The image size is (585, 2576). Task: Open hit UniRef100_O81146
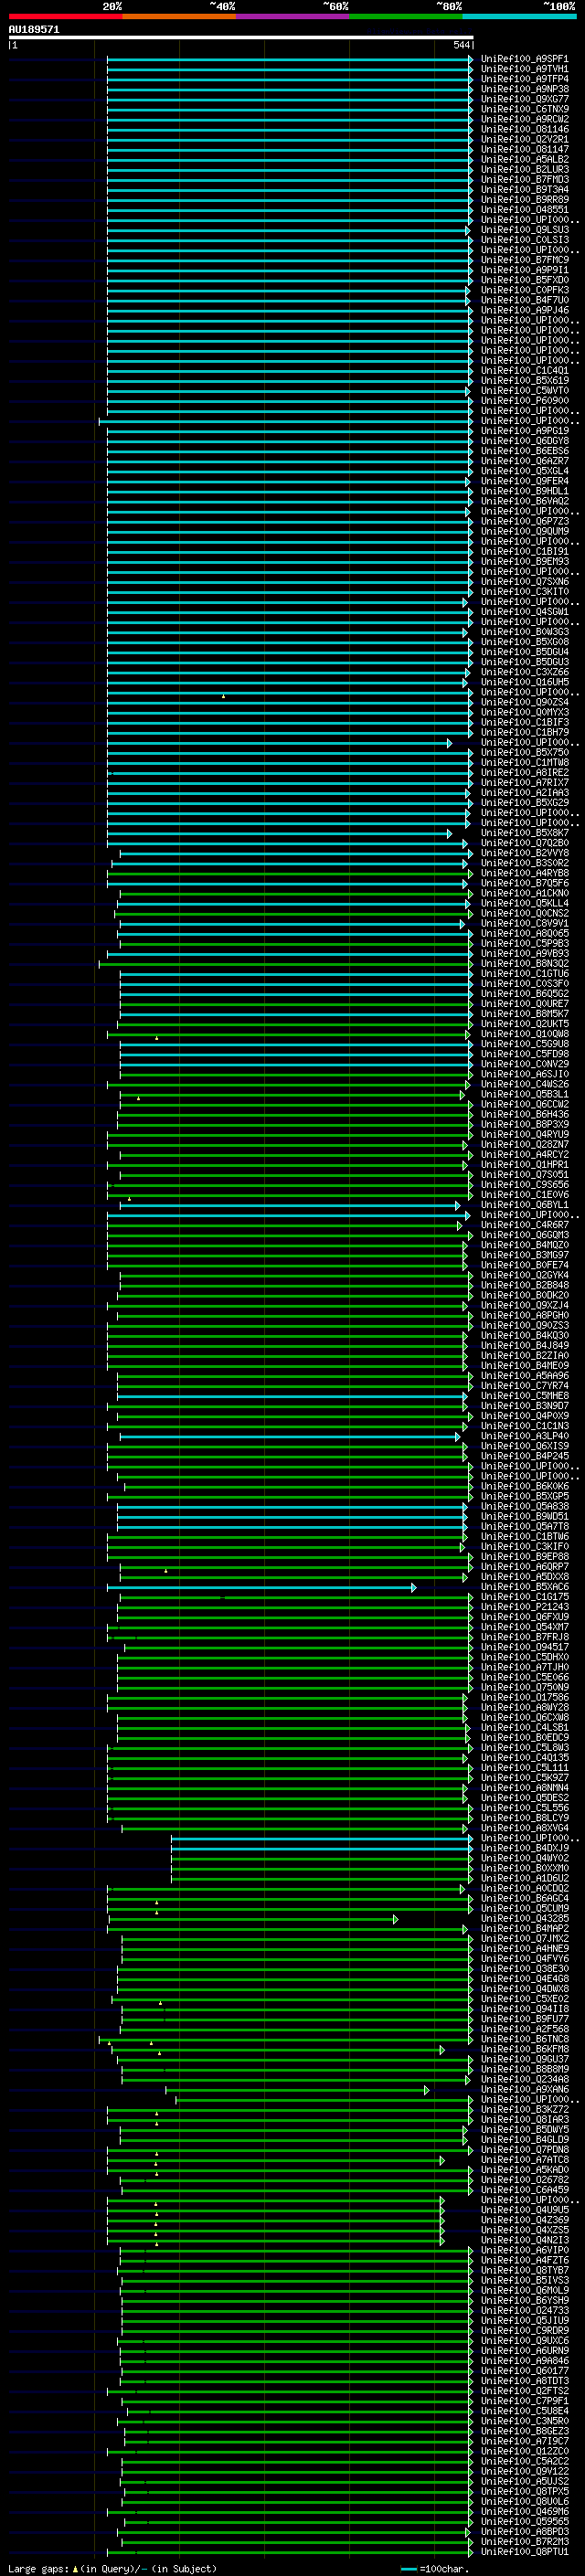[x=524, y=129]
